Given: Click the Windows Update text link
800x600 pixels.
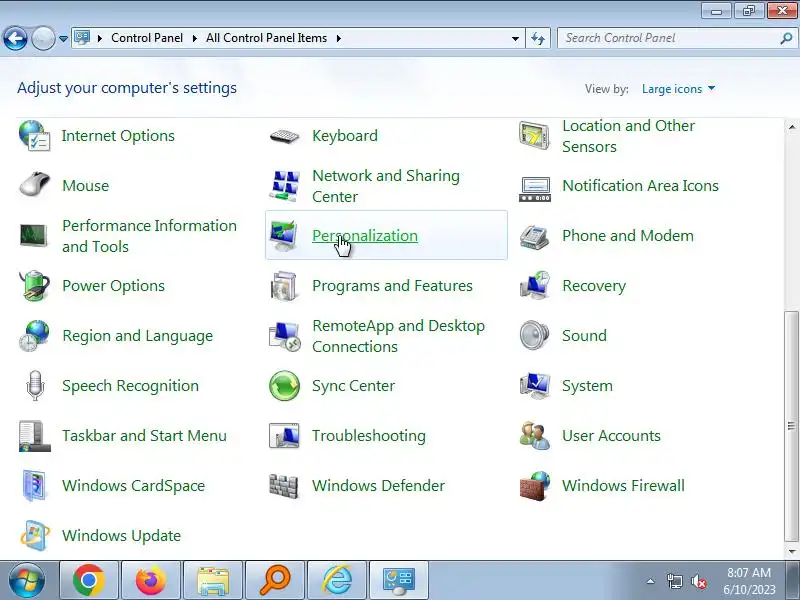Looking at the screenshot, I should tap(121, 536).
